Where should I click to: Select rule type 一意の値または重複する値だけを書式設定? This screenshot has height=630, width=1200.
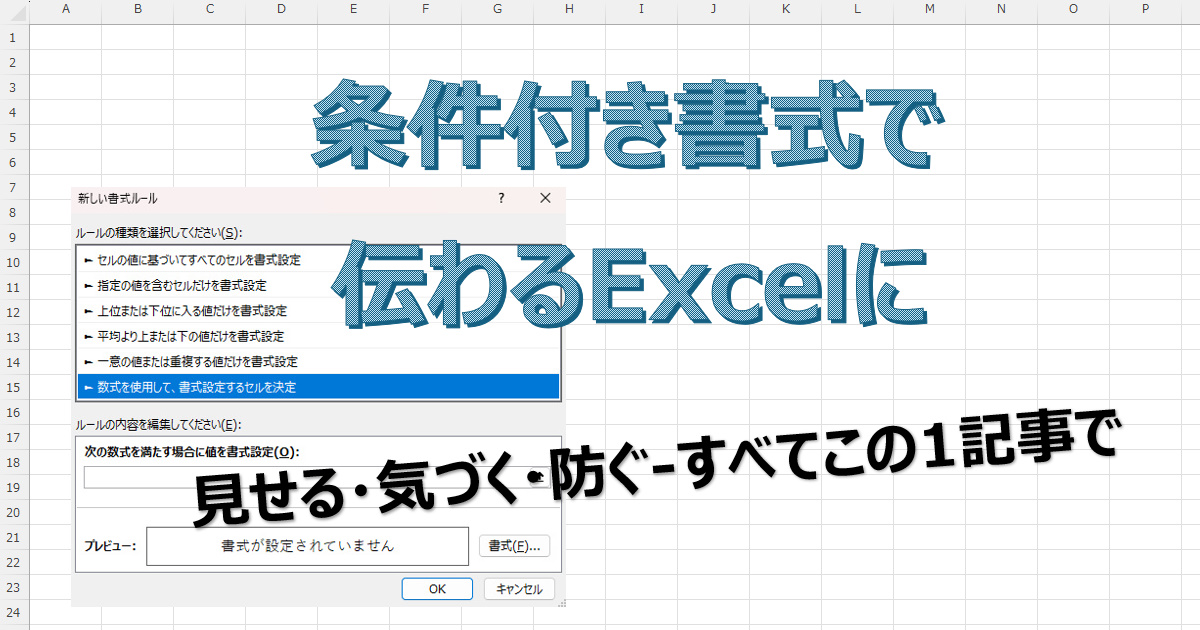(318, 361)
